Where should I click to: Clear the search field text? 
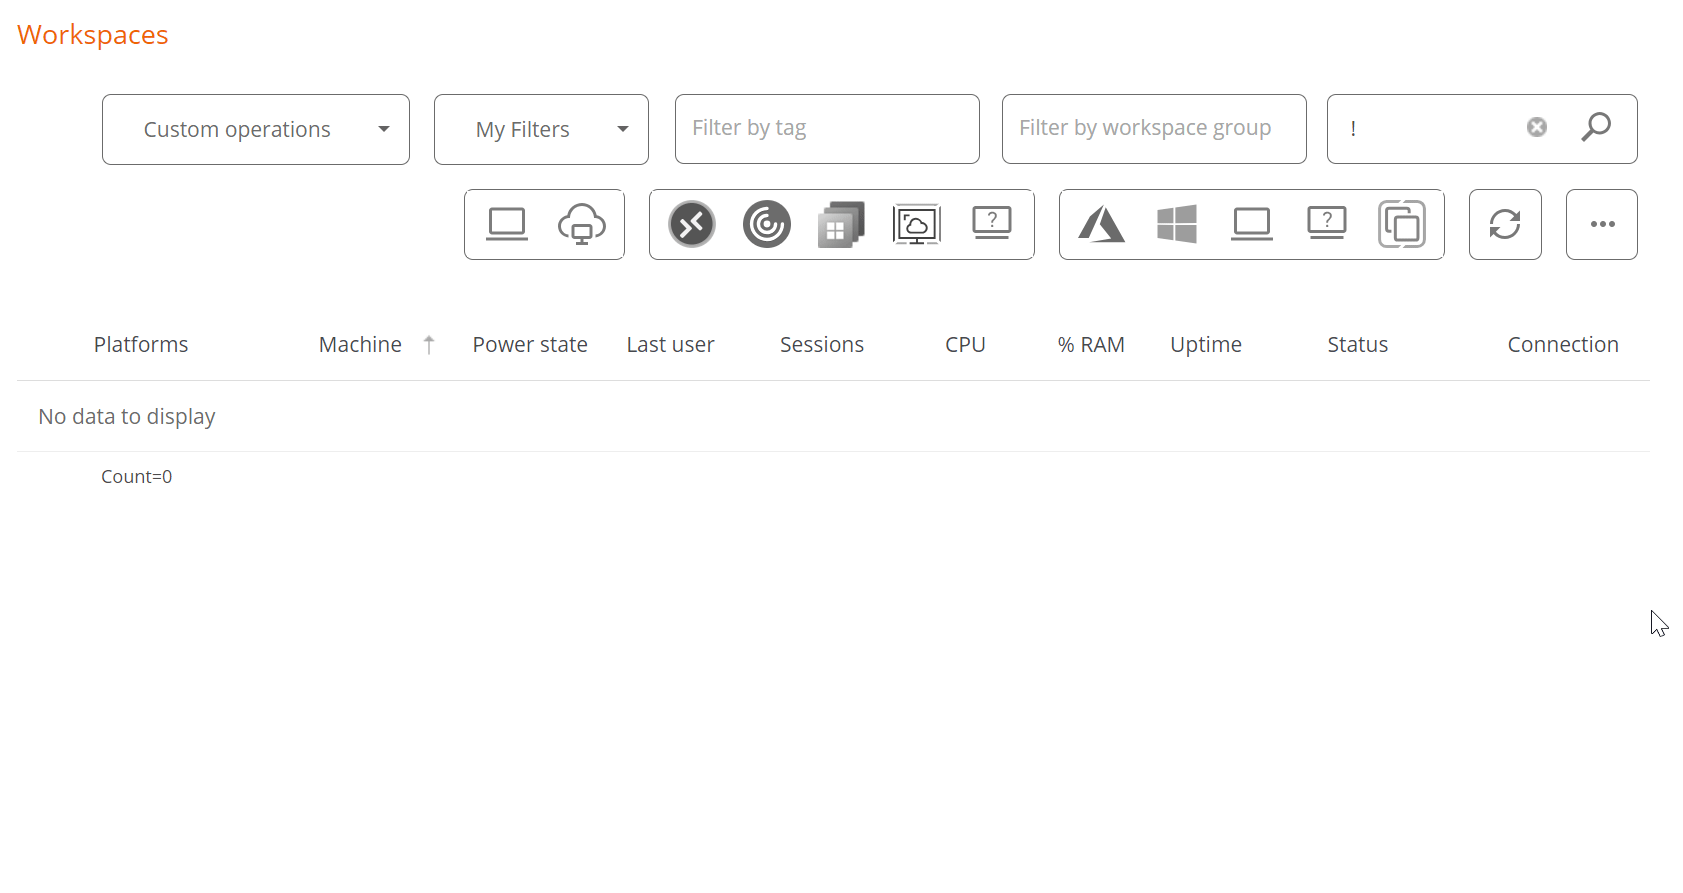point(1537,127)
